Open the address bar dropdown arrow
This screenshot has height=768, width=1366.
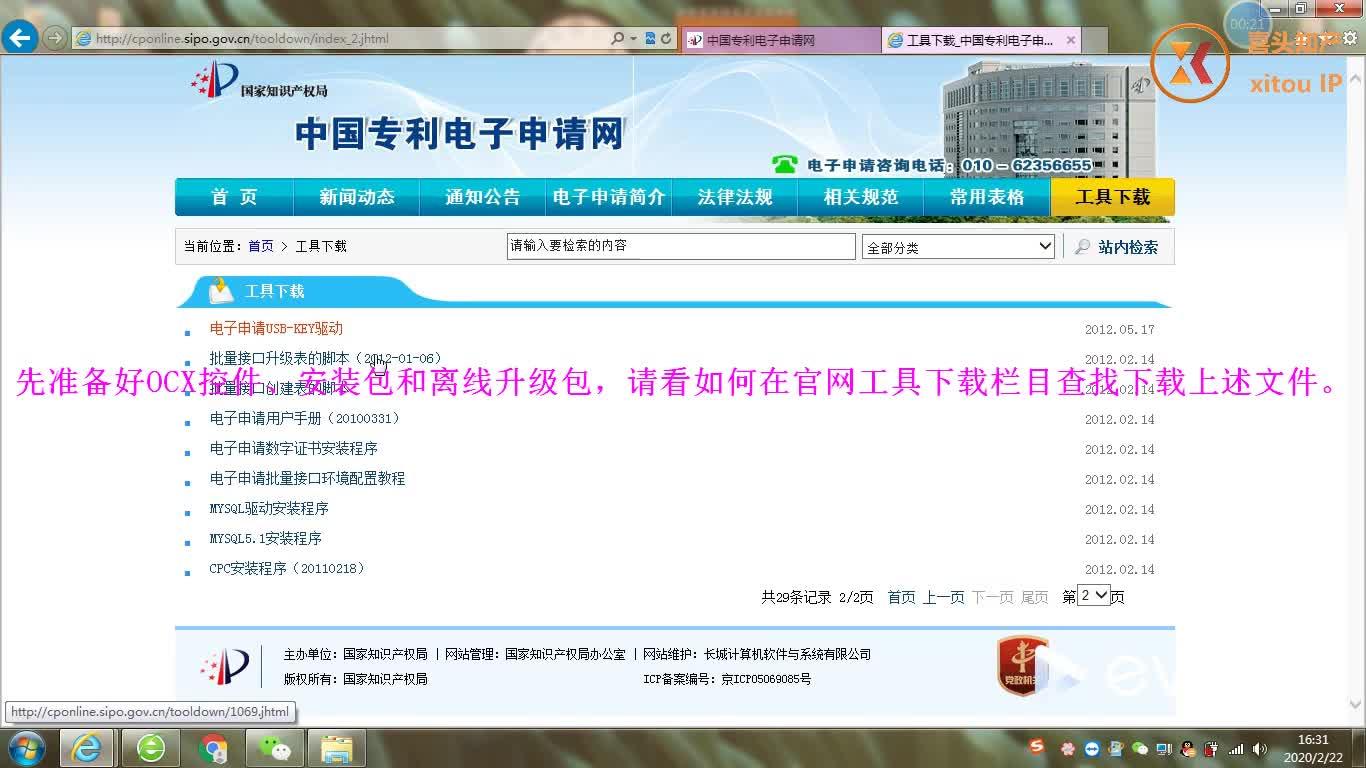pos(633,39)
